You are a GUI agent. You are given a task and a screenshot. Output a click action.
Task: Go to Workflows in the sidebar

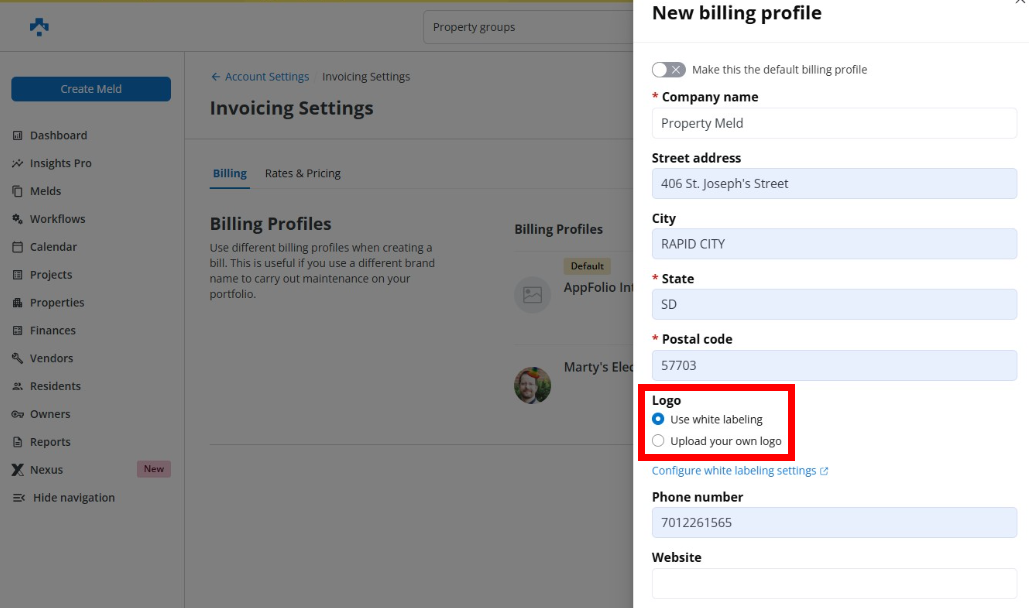57,219
